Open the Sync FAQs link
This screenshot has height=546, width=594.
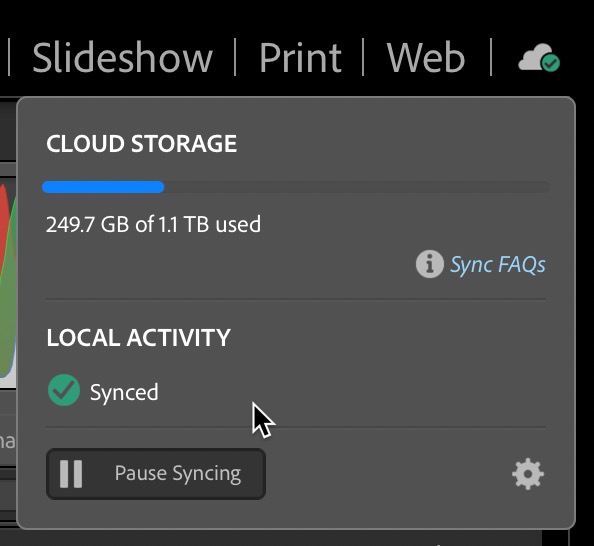(x=498, y=264)
